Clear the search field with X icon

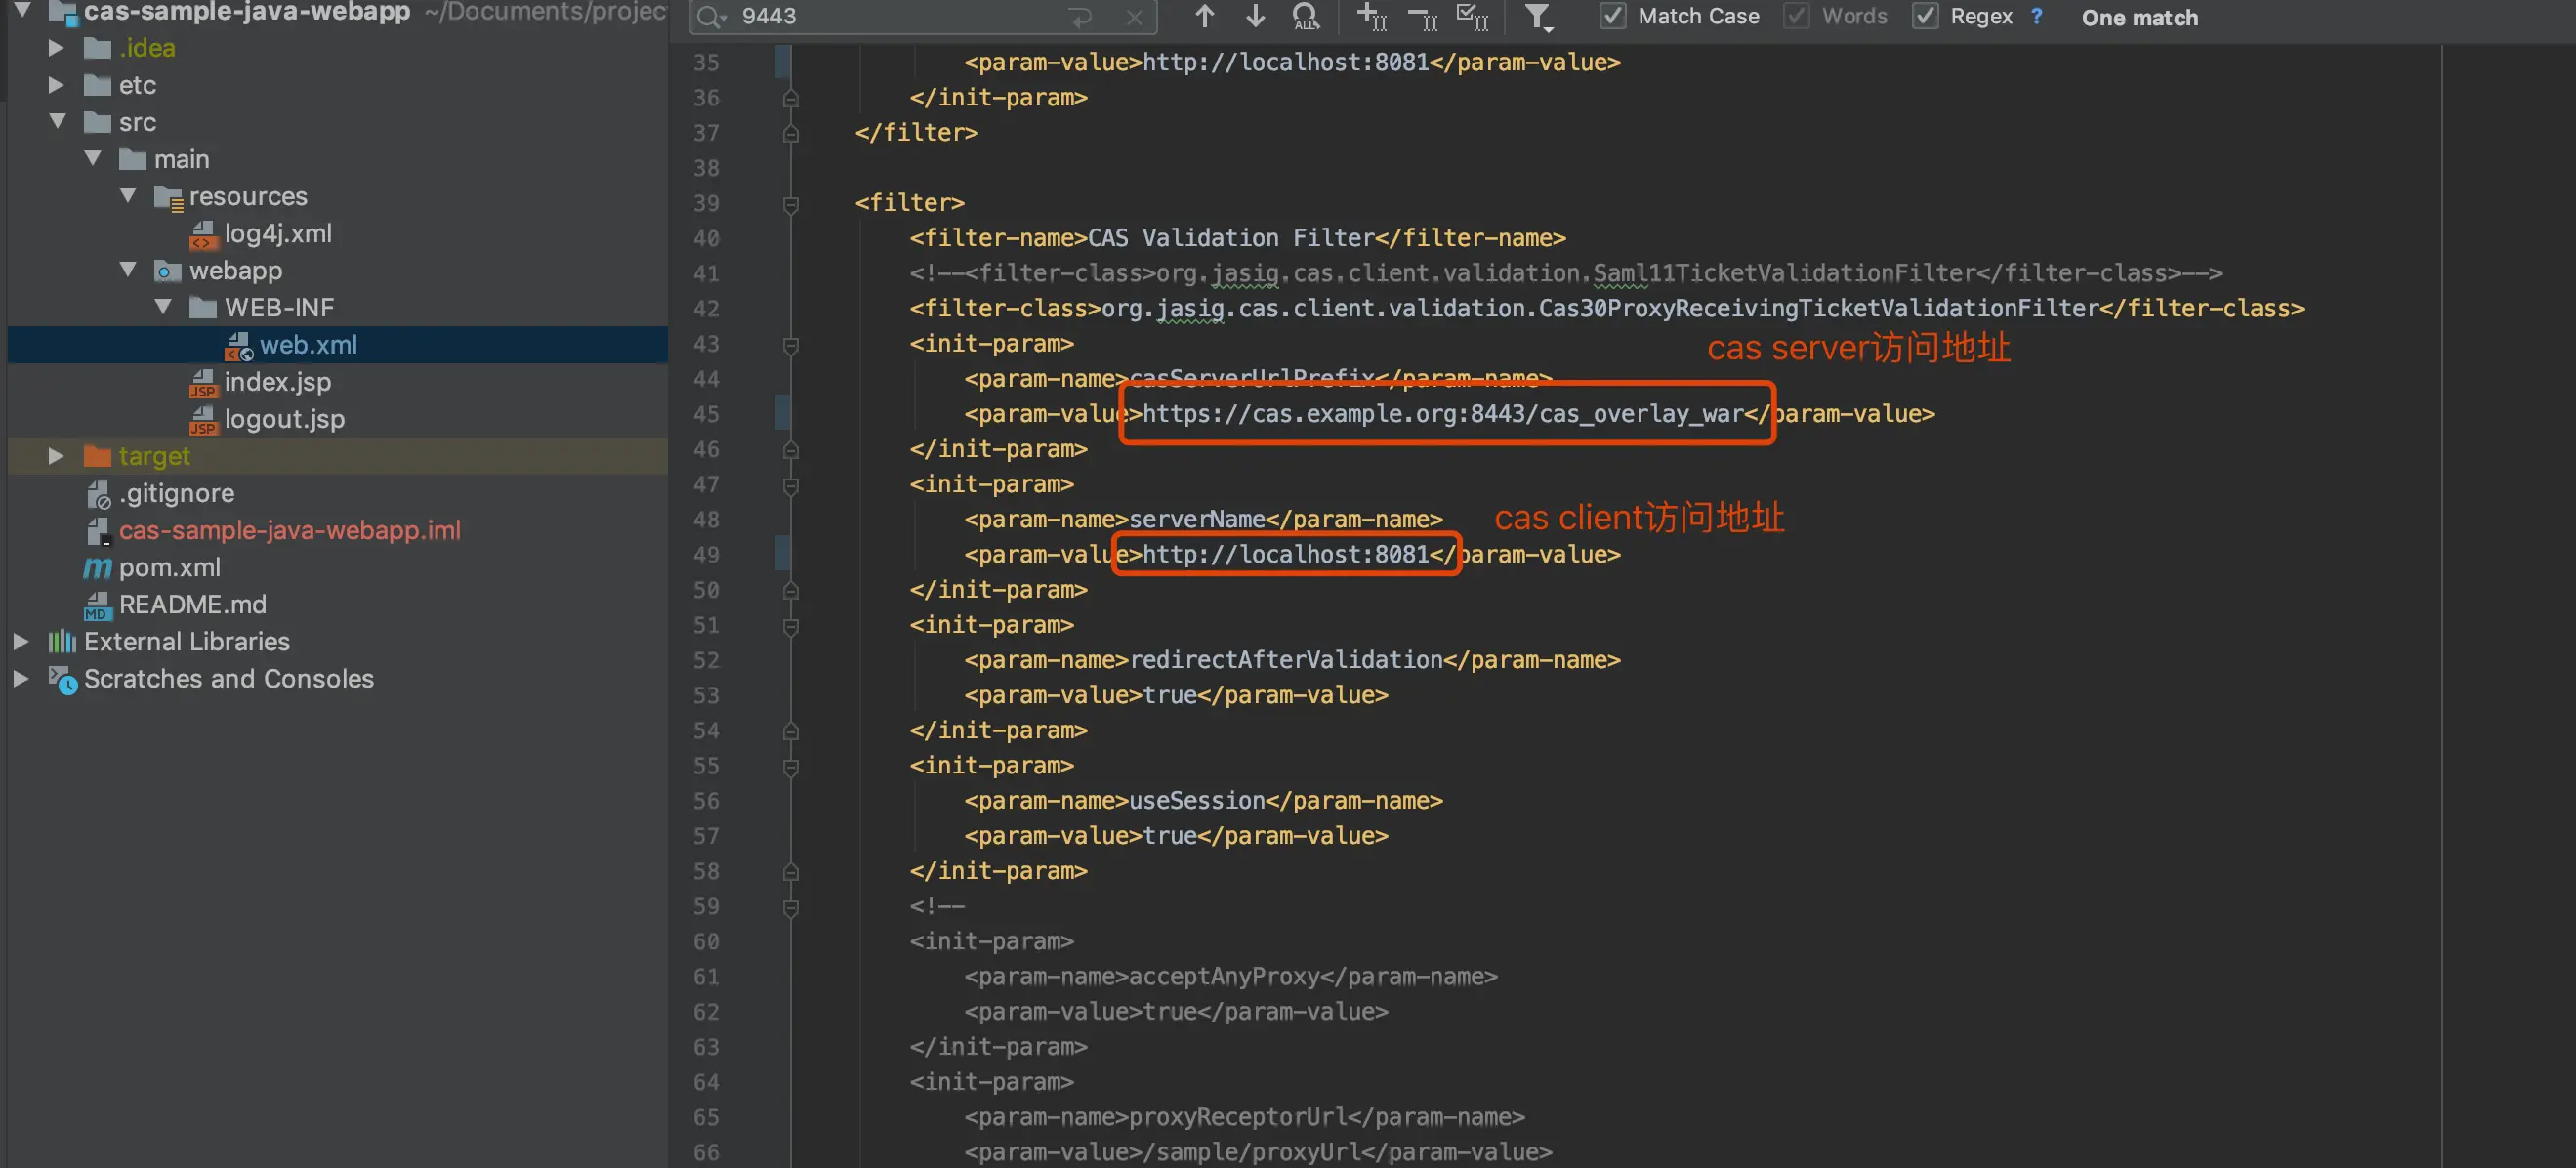click(1134, 17)
